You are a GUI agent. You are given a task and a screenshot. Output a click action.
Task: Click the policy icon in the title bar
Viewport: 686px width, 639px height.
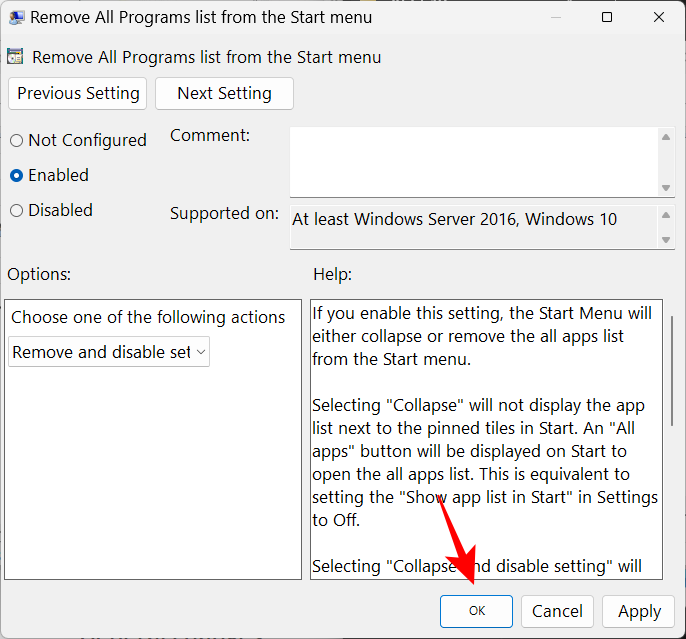[x=16, y=17]
